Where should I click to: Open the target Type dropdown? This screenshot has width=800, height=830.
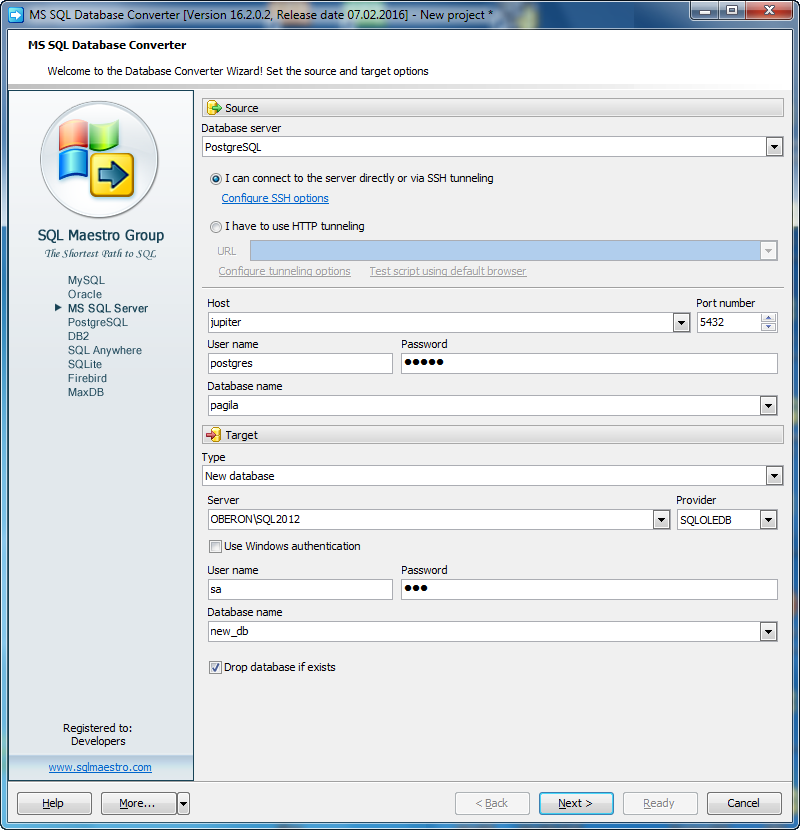click(x=774, y=476)
